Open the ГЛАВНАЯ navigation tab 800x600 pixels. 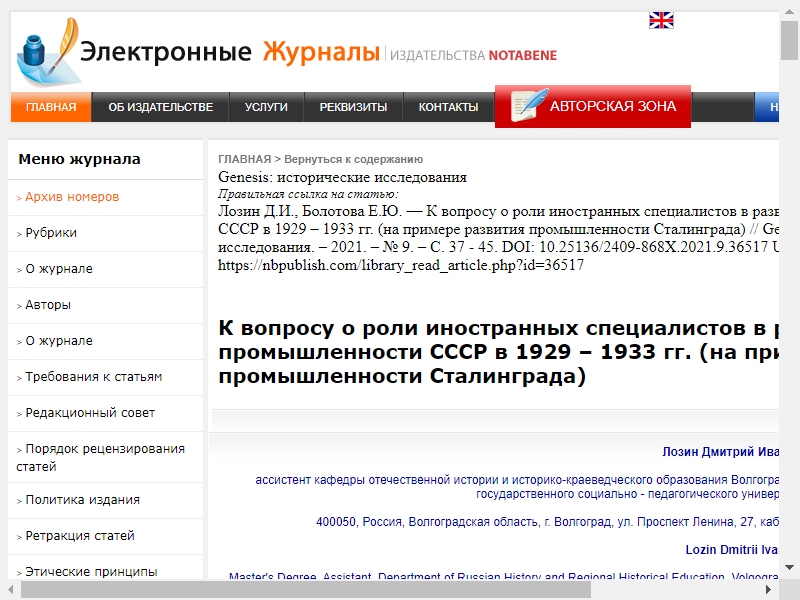[51, 107]
